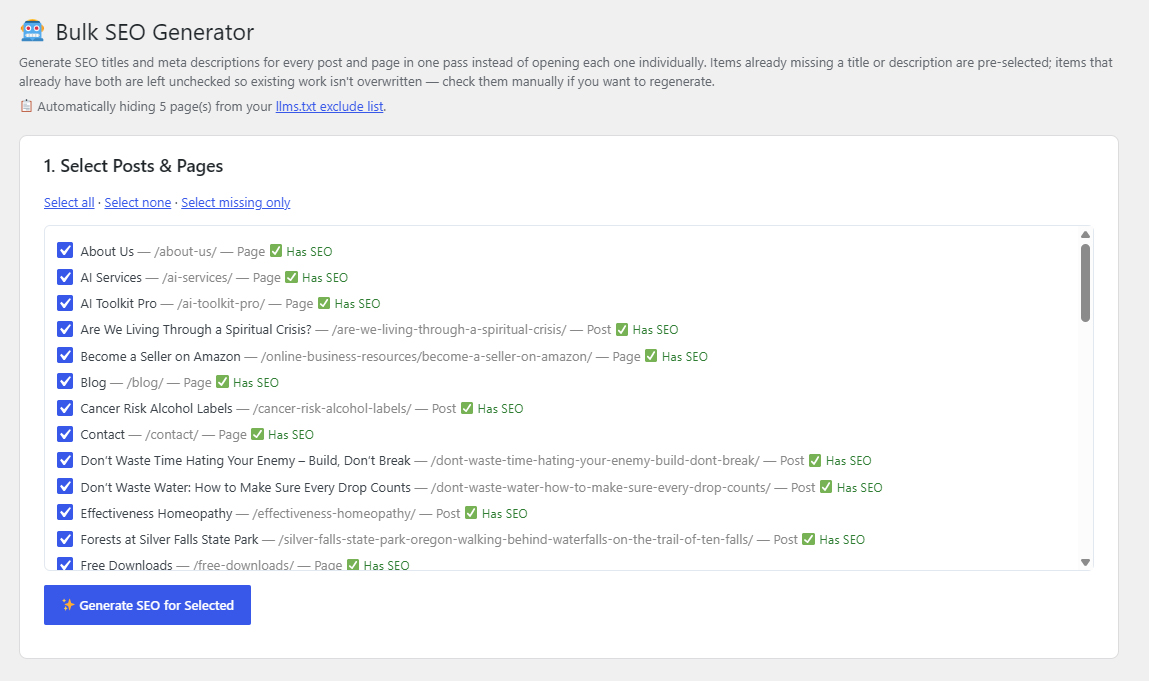The image size is (1149, 681).
Task: Click the post list scrollbar thumb
Action: 1085,283
